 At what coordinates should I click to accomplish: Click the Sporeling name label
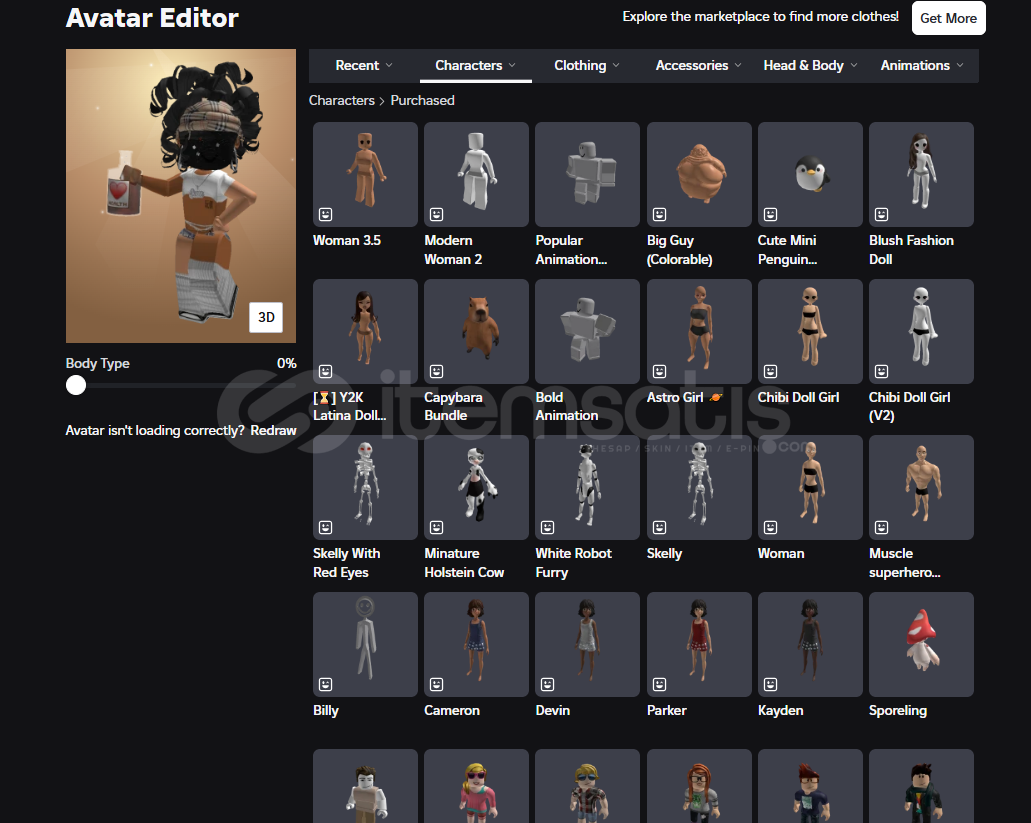[x=898, y=711]
